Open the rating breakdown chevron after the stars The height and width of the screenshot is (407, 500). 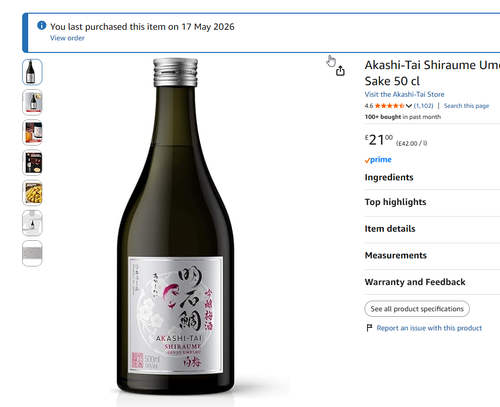409,106
